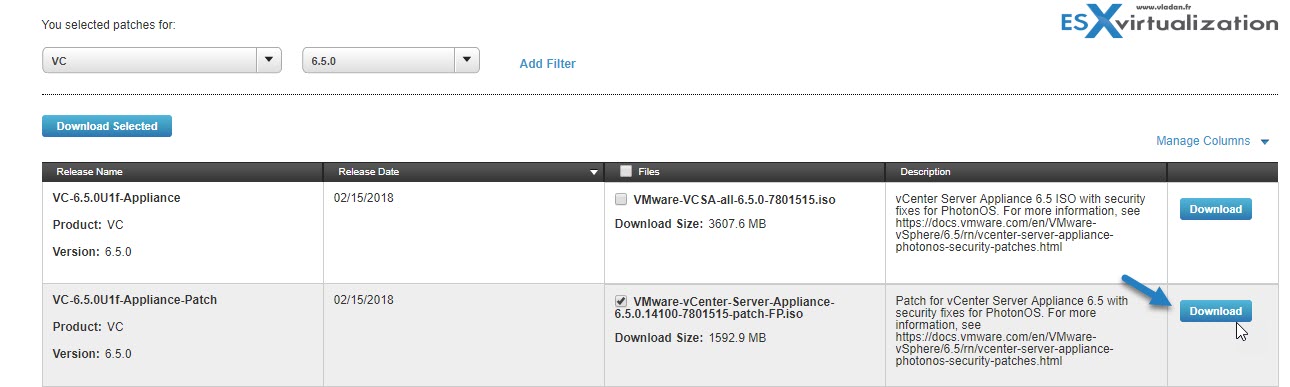Click the Download Selected button
This screenshot has height=387, width=1290.
pos(107,126)
